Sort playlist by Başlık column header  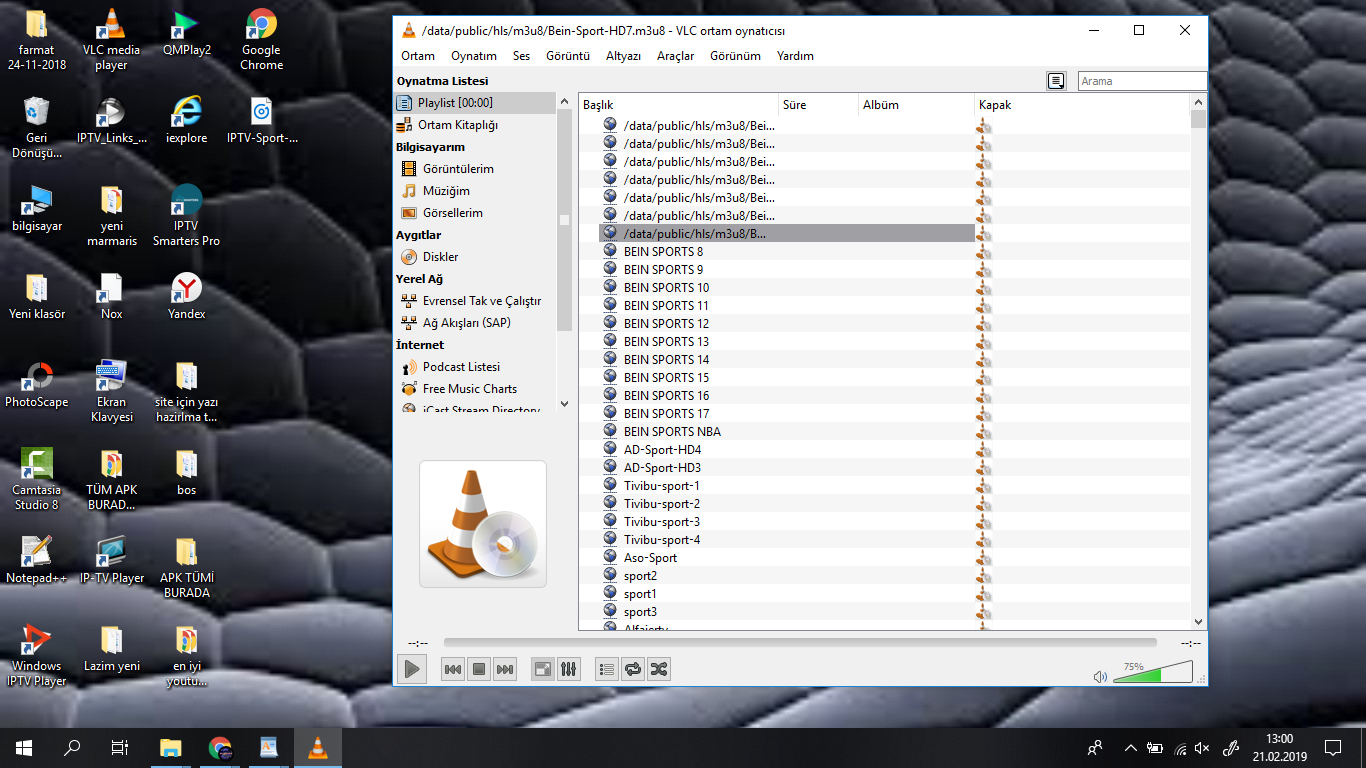(678, 104)
